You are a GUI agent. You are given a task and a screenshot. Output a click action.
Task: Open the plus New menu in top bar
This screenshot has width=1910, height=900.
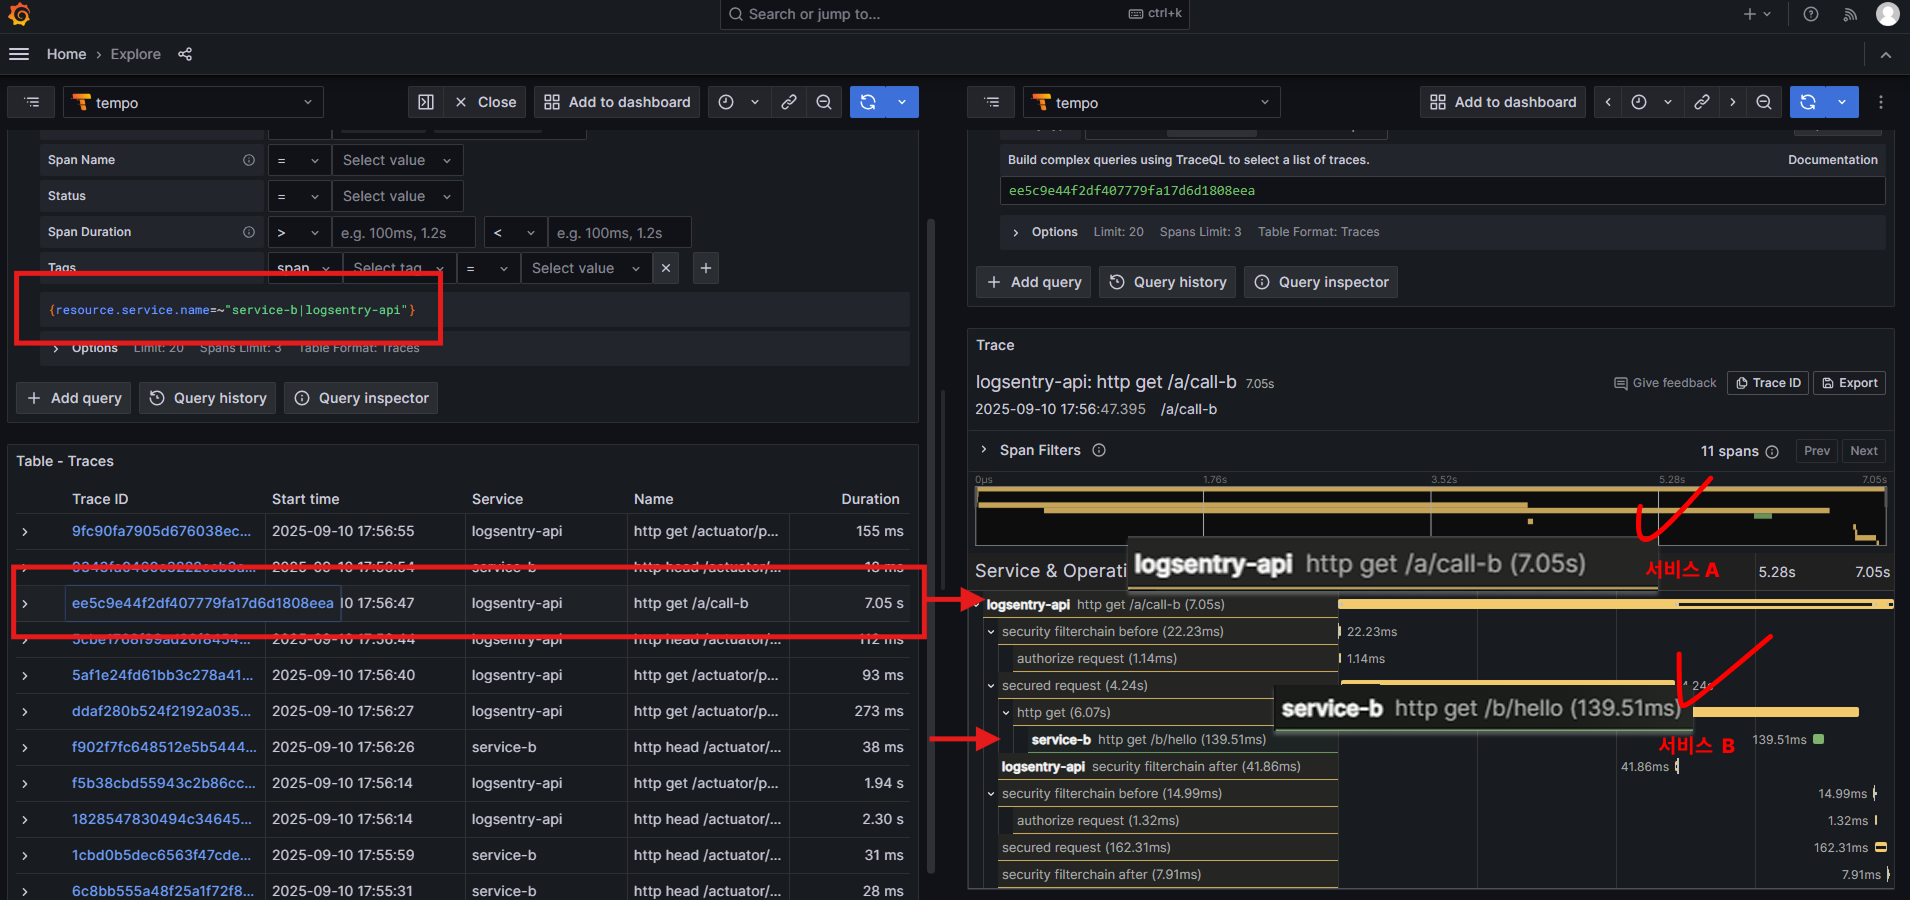coord(1757,14)
